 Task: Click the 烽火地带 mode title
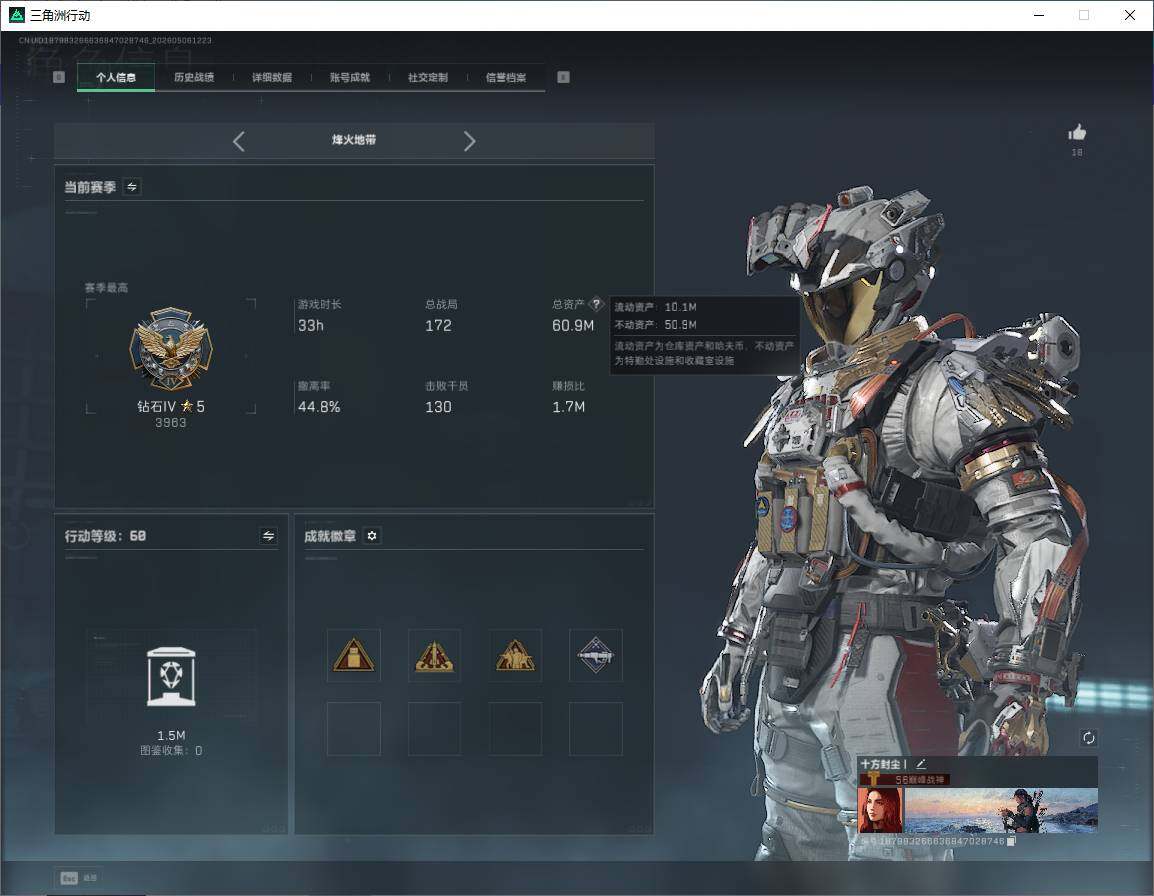tap(354, 140)
